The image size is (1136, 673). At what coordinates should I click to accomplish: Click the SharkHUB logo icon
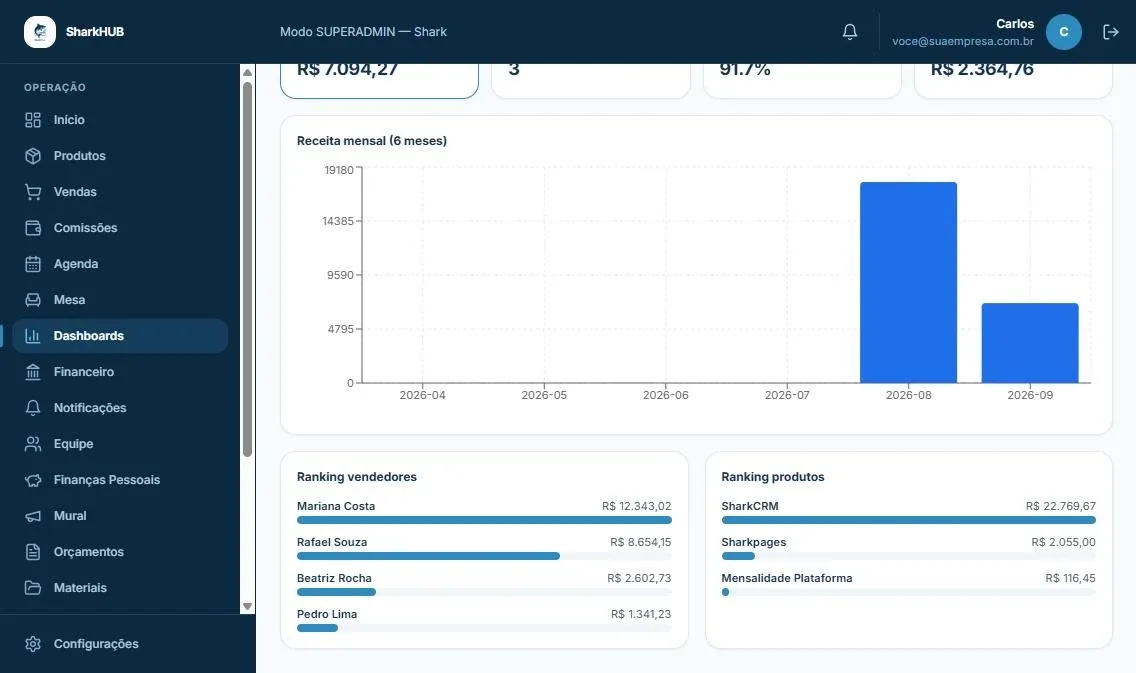[40, 32]
